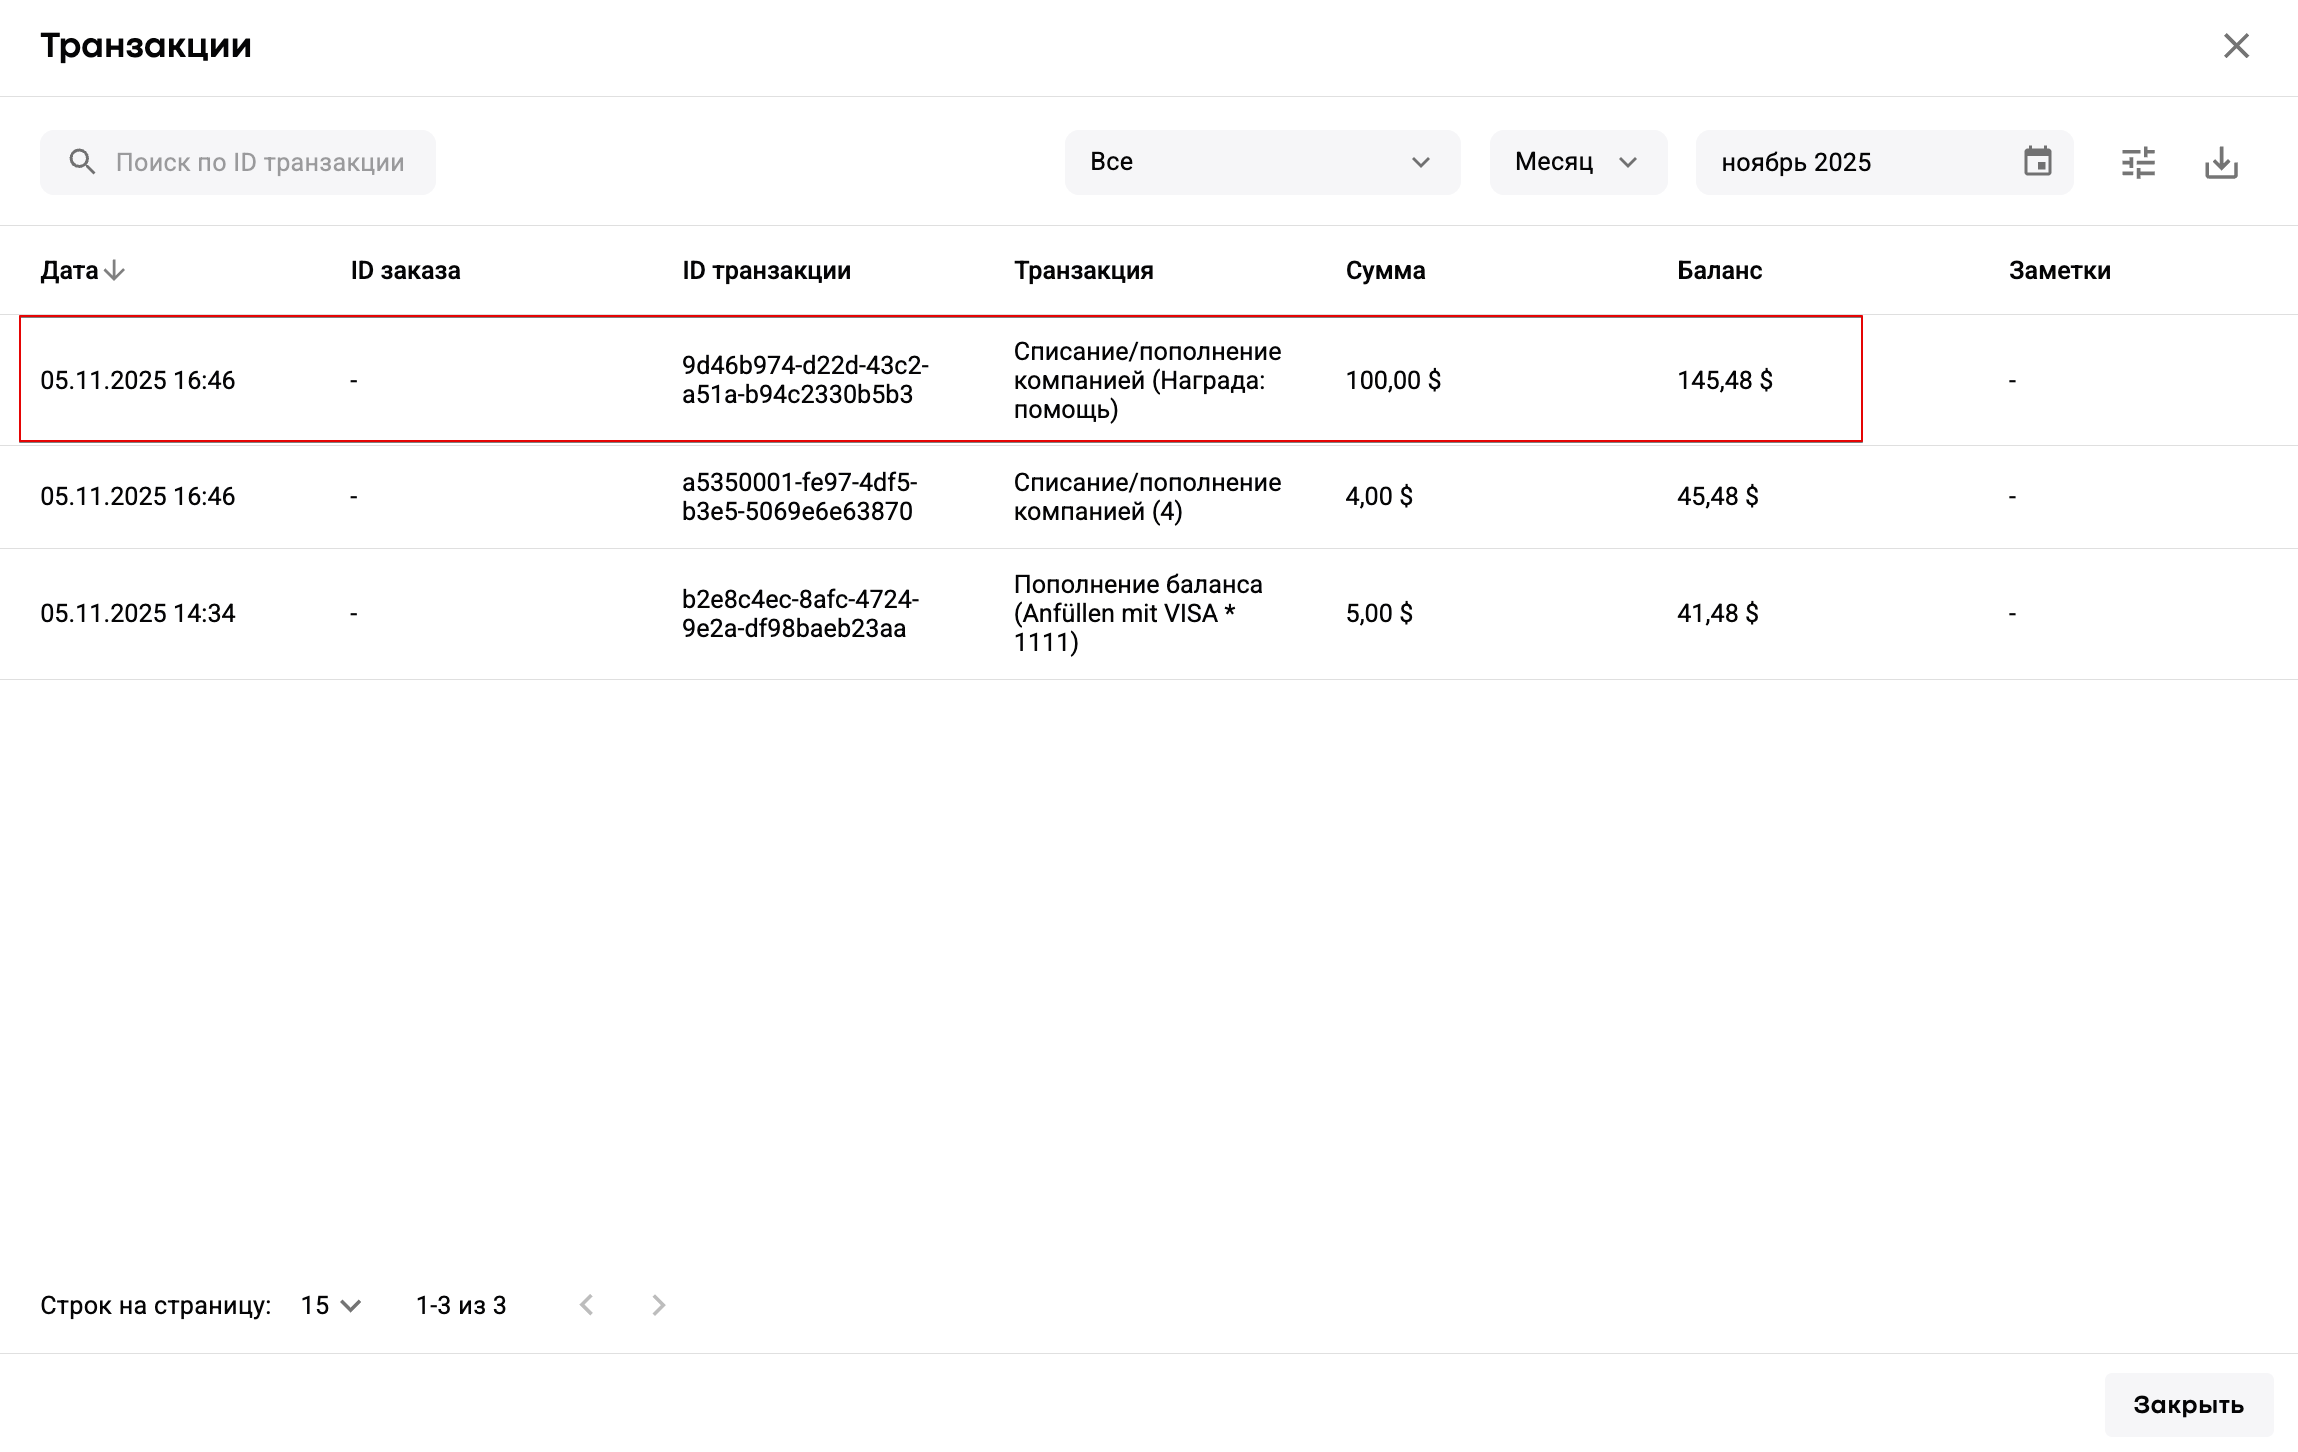Click the search magnifier icon
This screenshot has width=2298, height=1452.
coord(82,162)
